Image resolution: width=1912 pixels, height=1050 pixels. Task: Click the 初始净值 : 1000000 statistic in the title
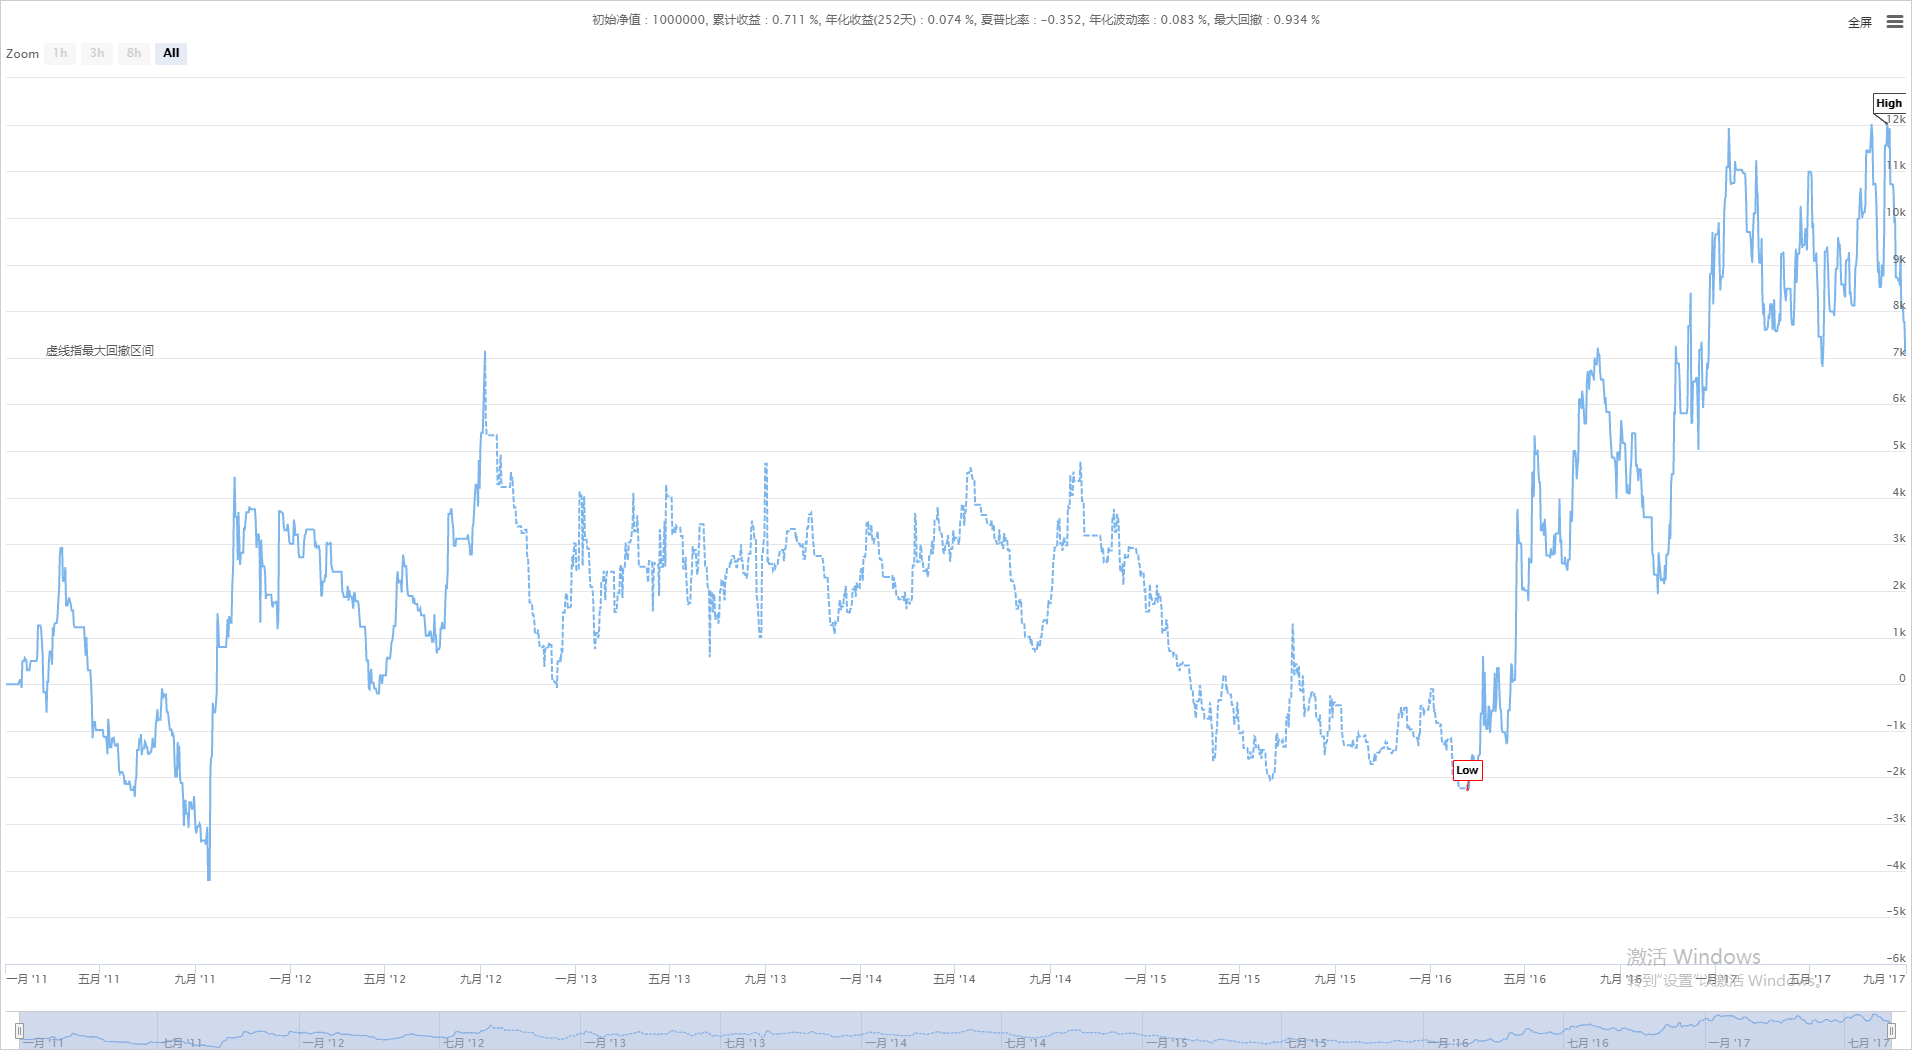click(x=649, y=20)
